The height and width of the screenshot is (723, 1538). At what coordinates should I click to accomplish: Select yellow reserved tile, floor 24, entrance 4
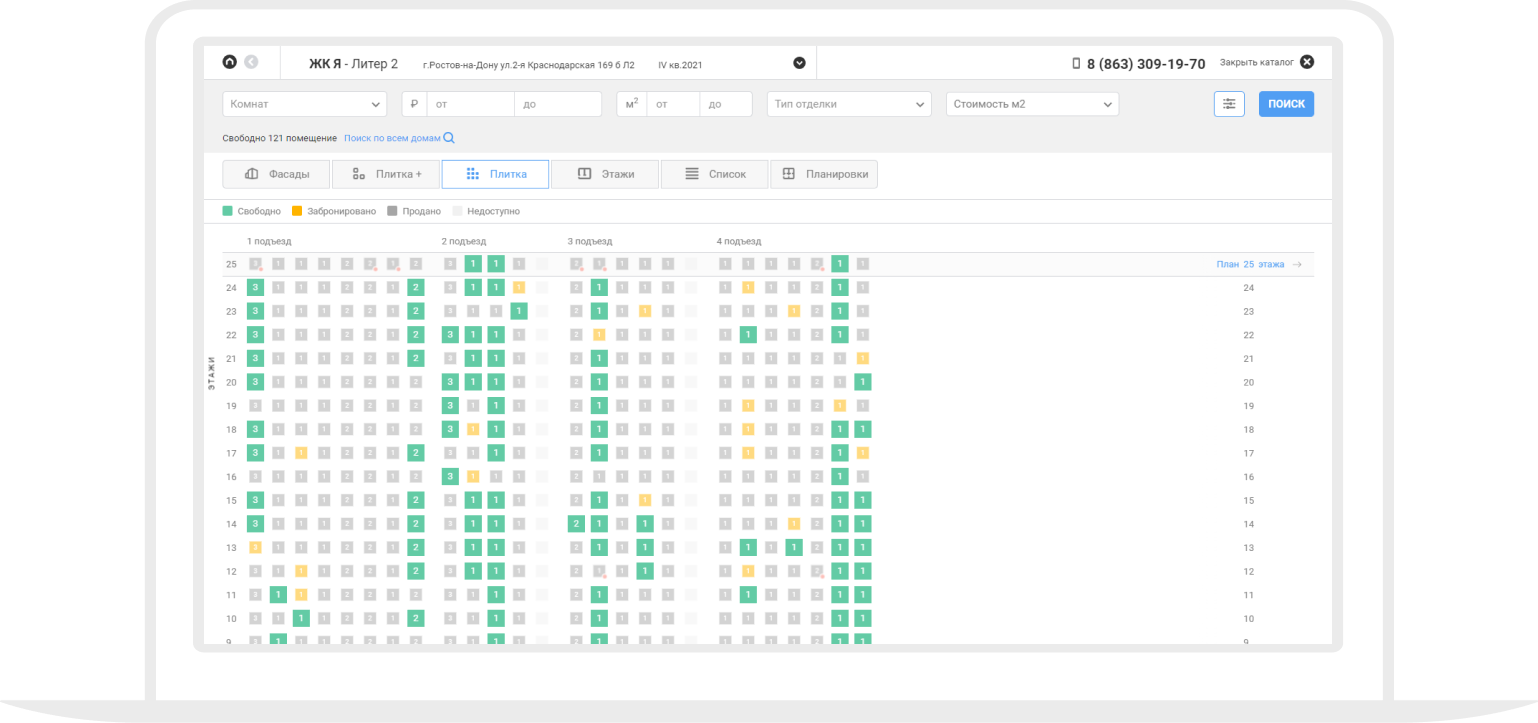[x=748, y=287]
